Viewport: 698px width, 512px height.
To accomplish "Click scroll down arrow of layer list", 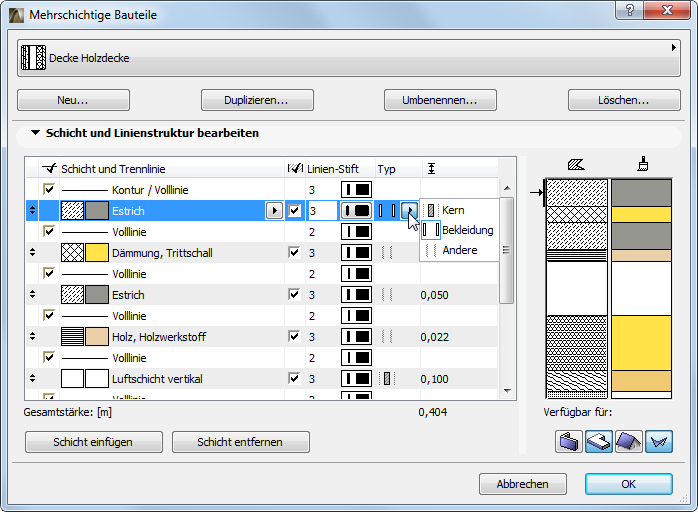I will 507,390.
